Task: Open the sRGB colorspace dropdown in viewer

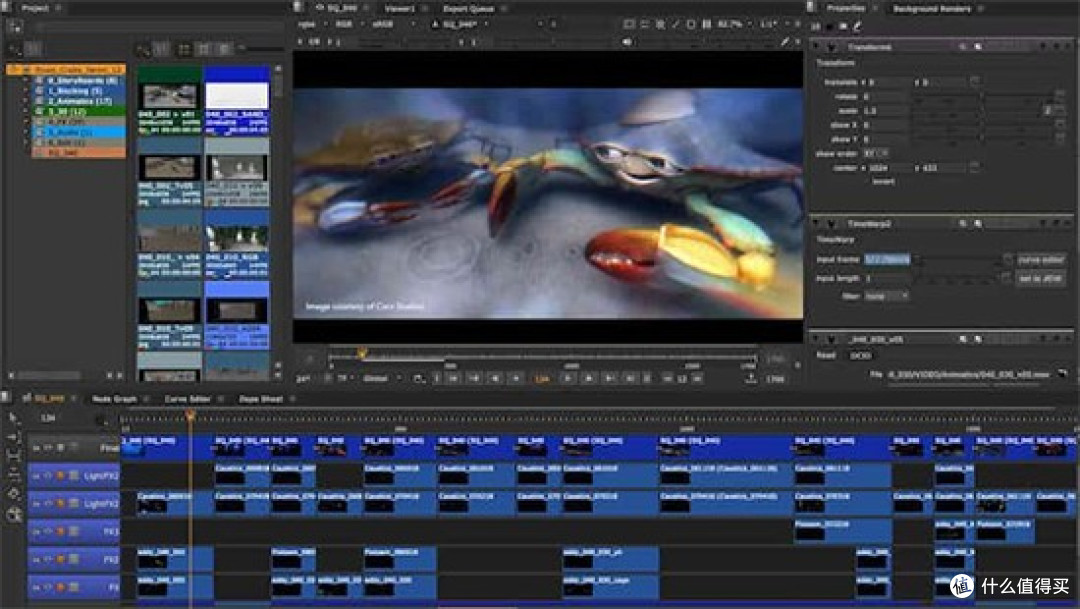Action: pyautogui.click(x=393, y=24)
